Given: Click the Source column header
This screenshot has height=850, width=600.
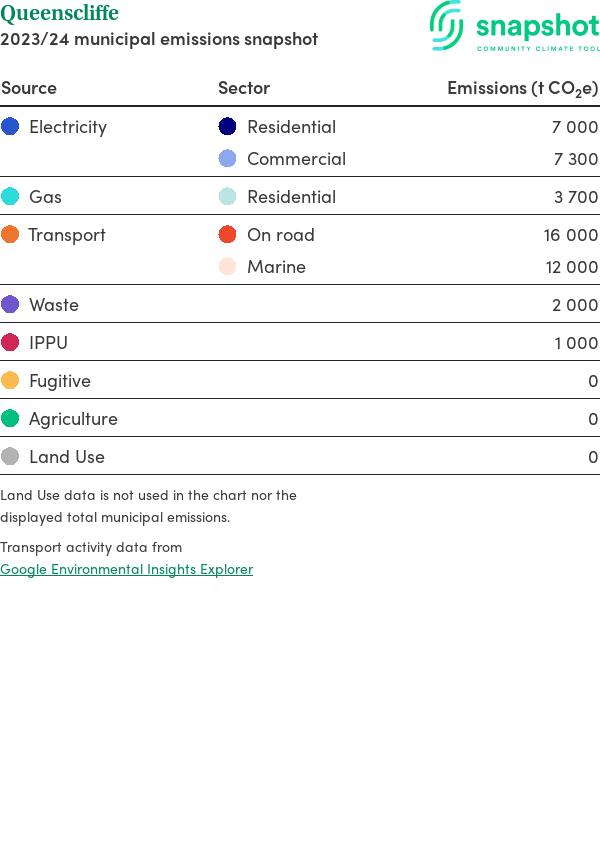Looking at the screenshot, I should [29, 88].
